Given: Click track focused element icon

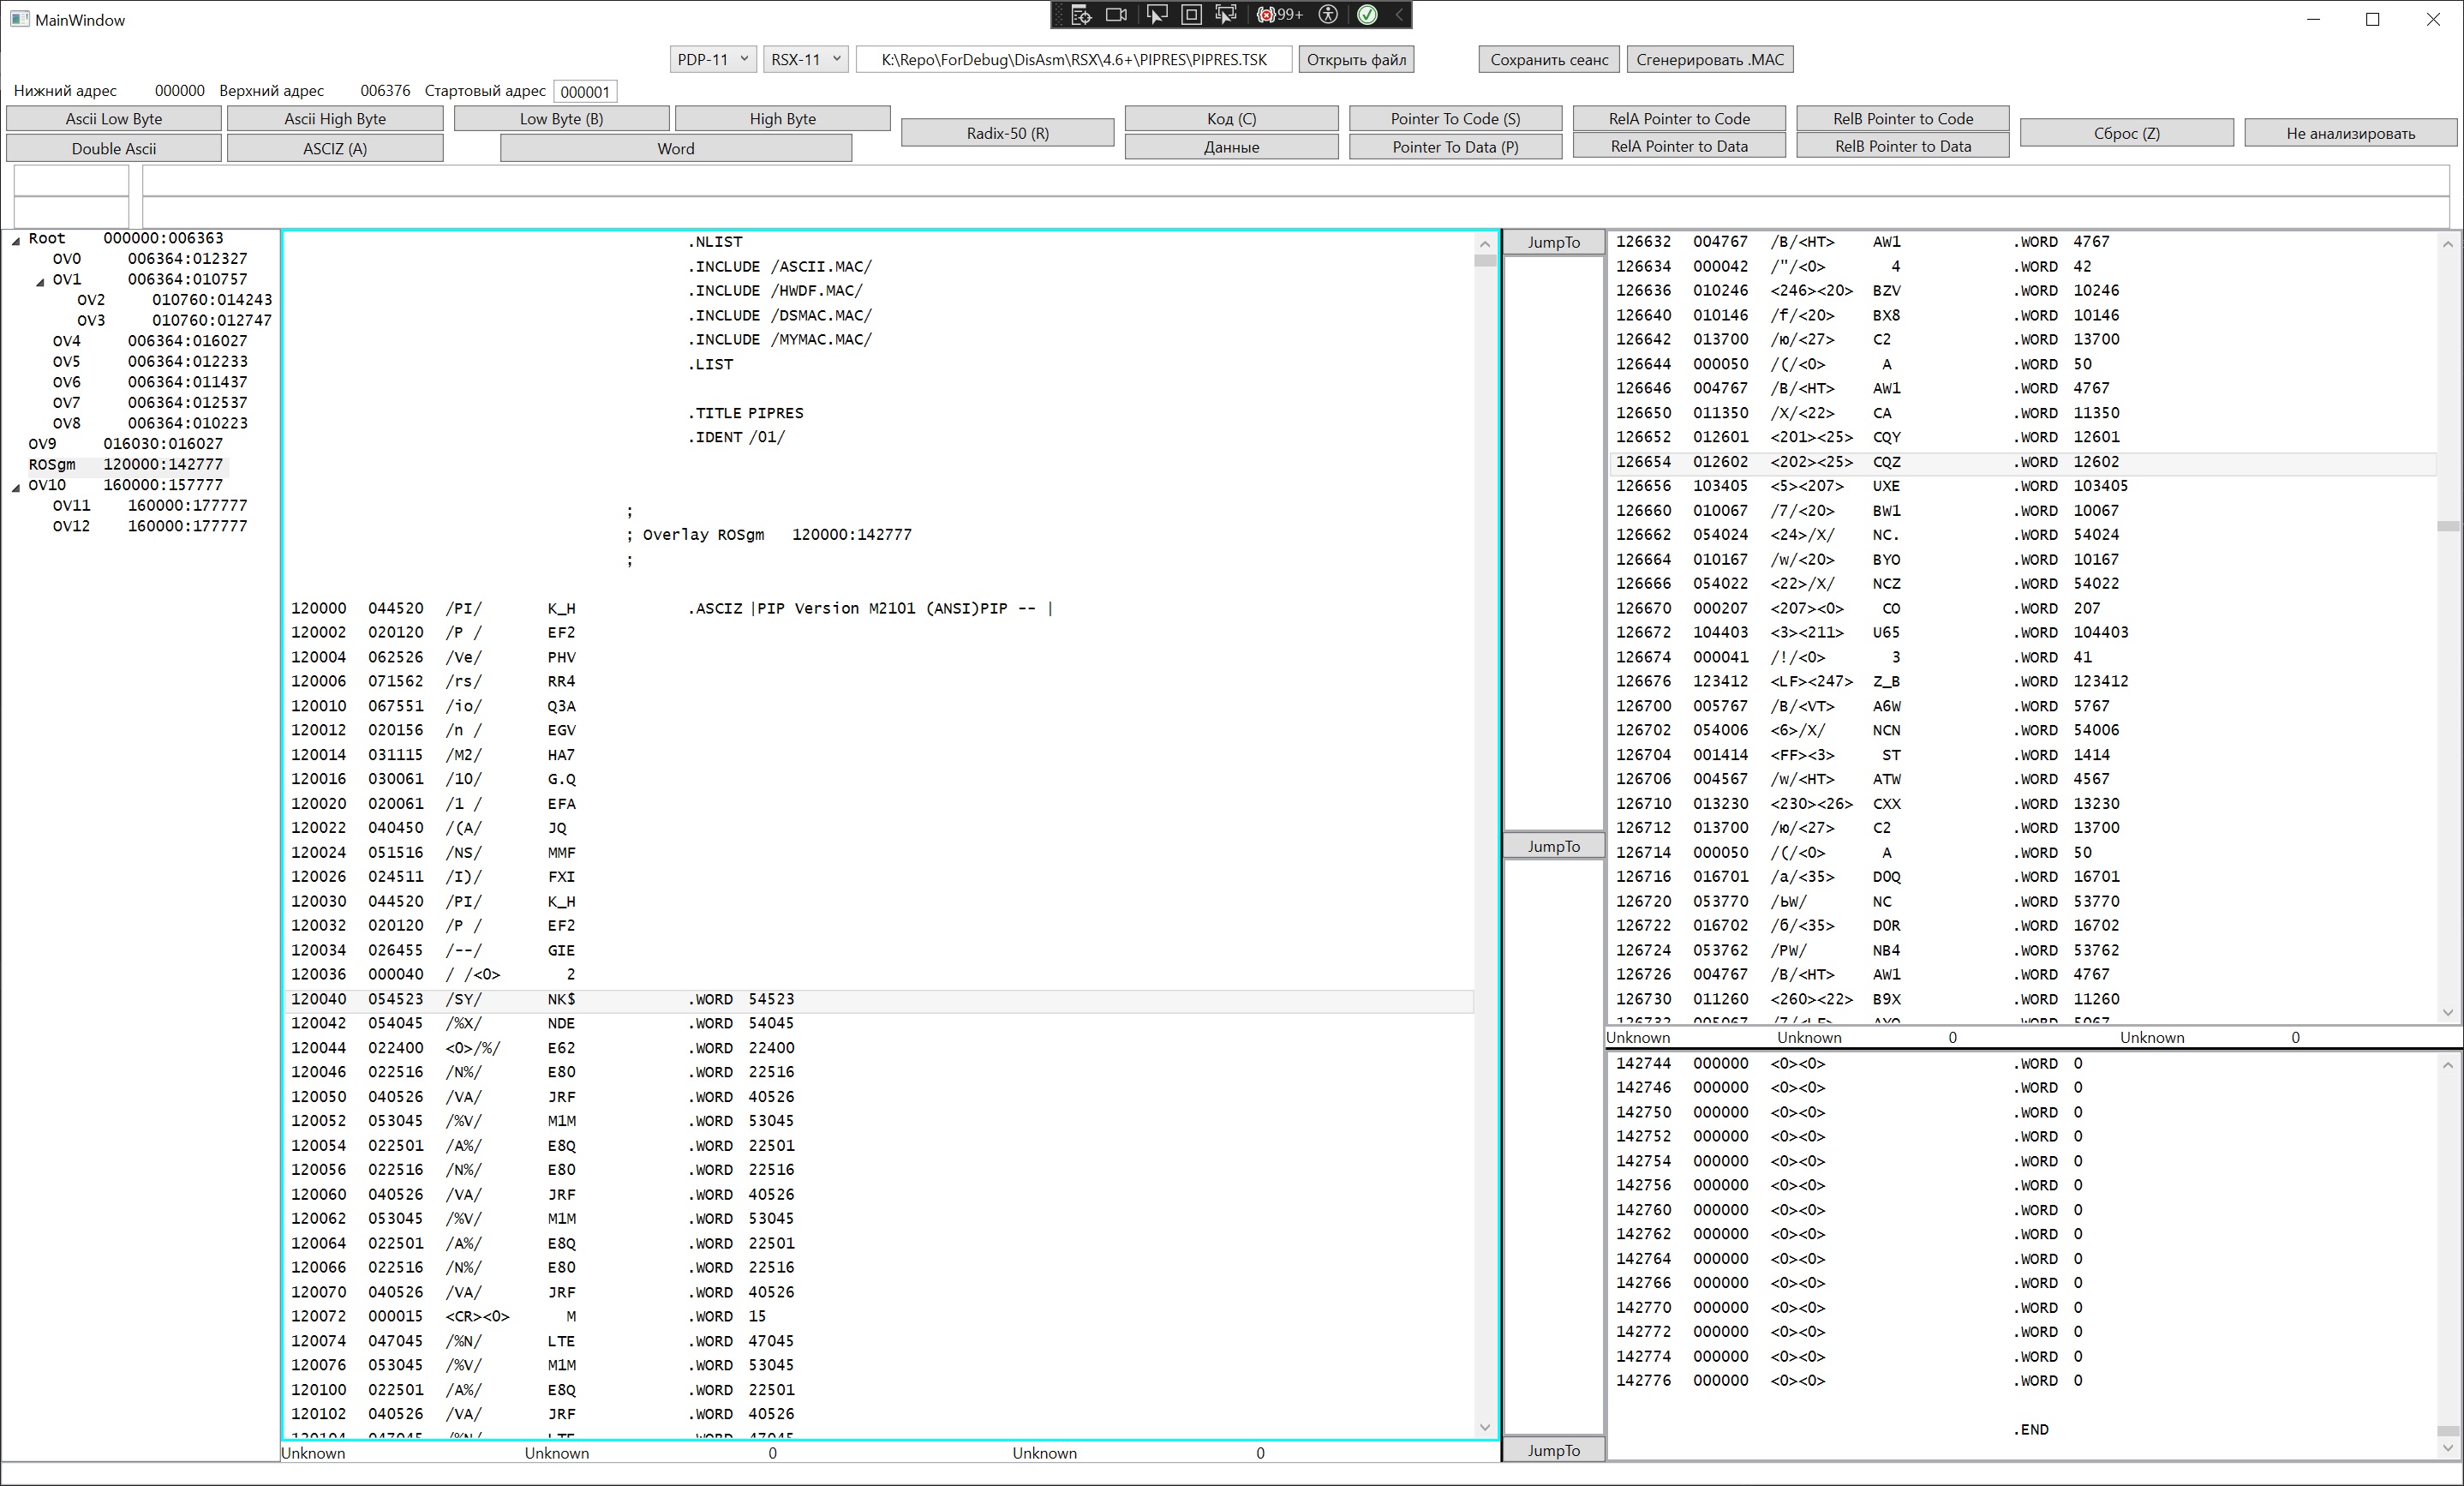Looking at the screenshot, I should pyautogui.click(x=1226, y=15).
